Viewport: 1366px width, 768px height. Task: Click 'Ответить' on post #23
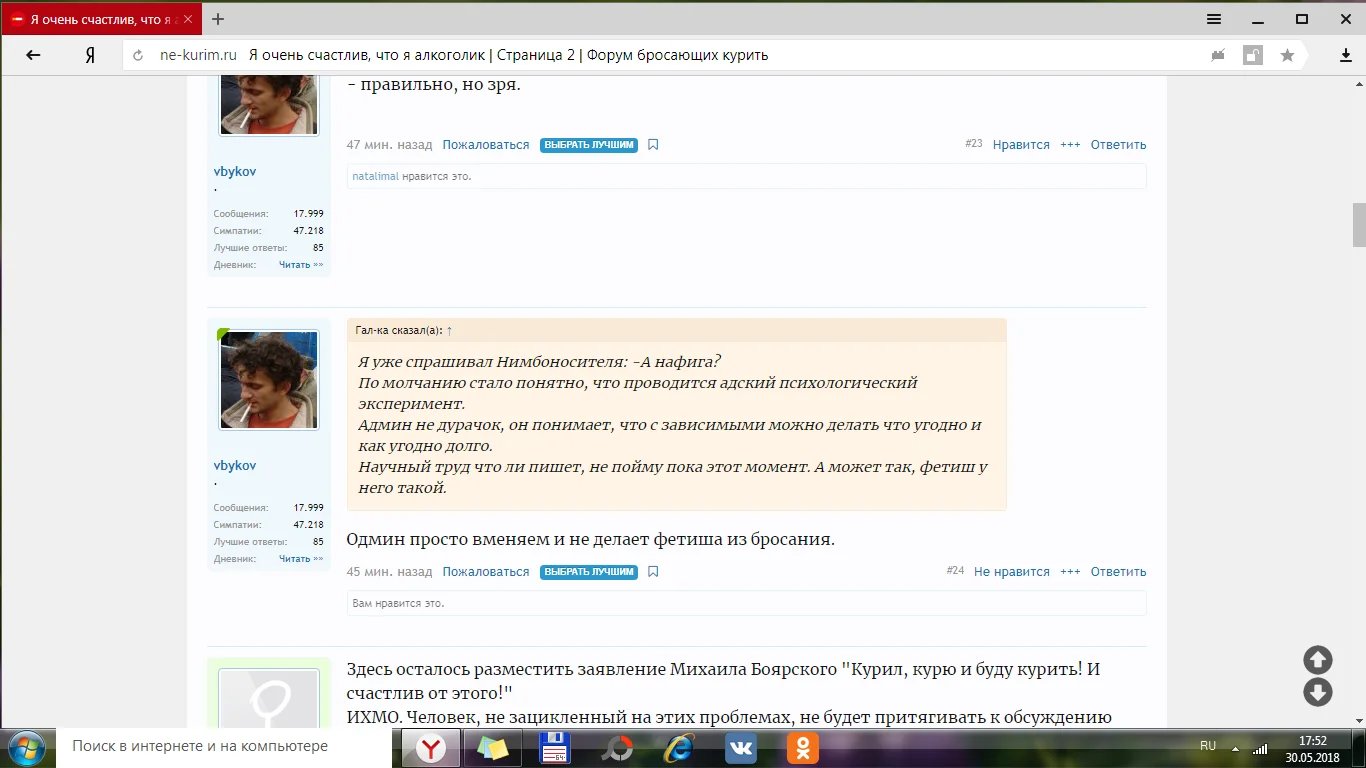[x=1118, y=145]
